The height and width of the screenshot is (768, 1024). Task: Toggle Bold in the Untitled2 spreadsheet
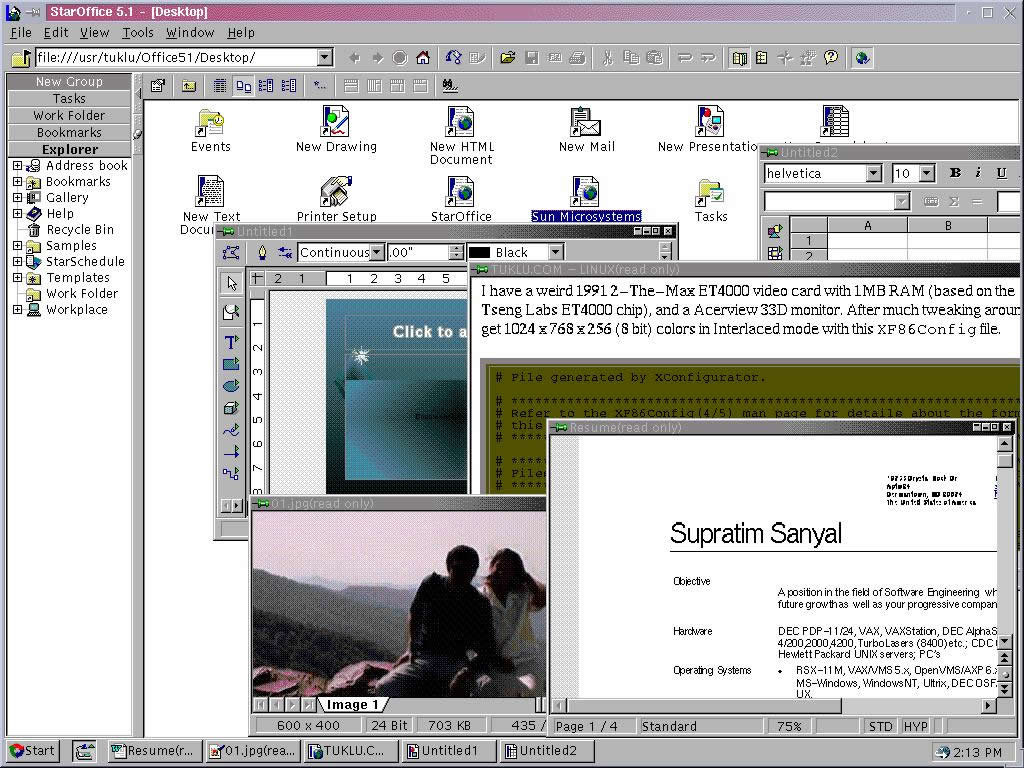(955, 173)
